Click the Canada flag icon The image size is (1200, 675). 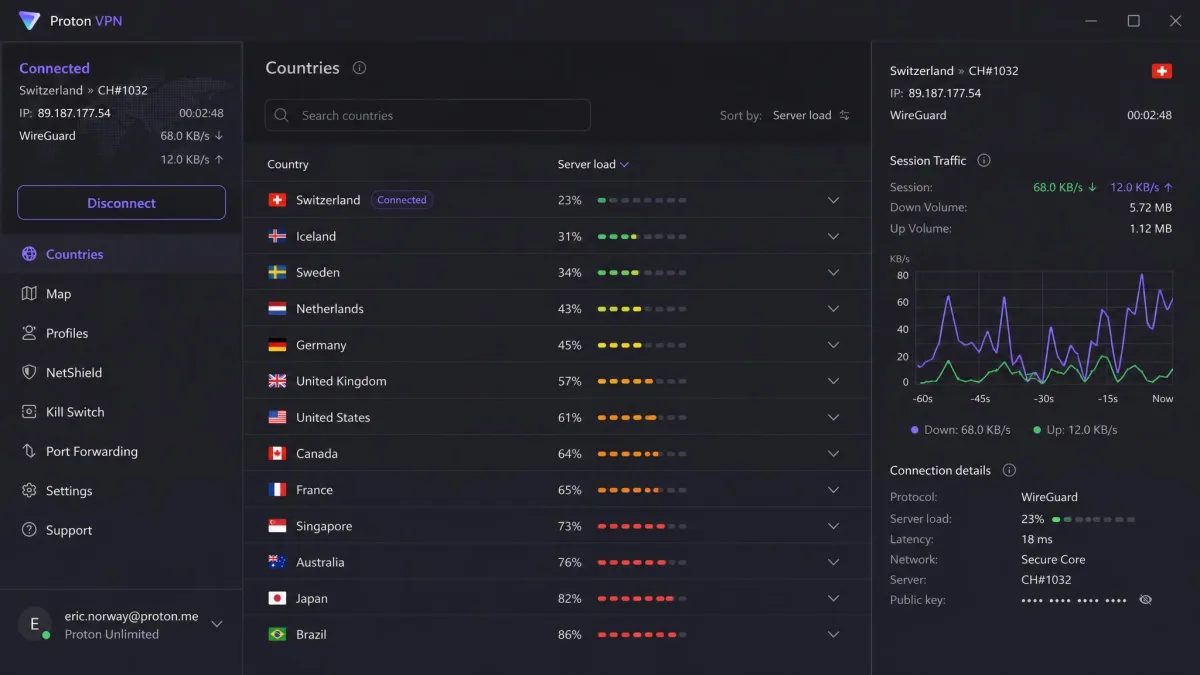277,453
